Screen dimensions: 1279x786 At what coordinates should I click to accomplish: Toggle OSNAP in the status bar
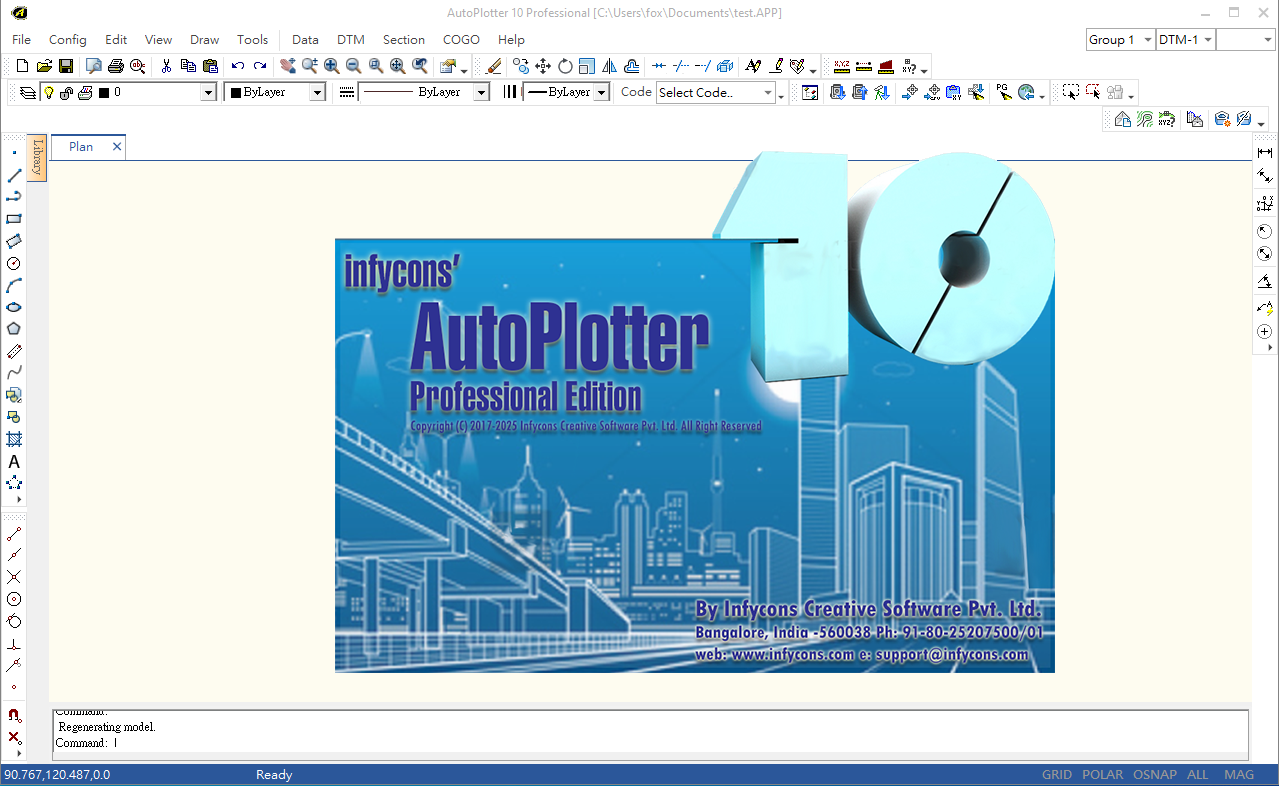click(1154, 775)
